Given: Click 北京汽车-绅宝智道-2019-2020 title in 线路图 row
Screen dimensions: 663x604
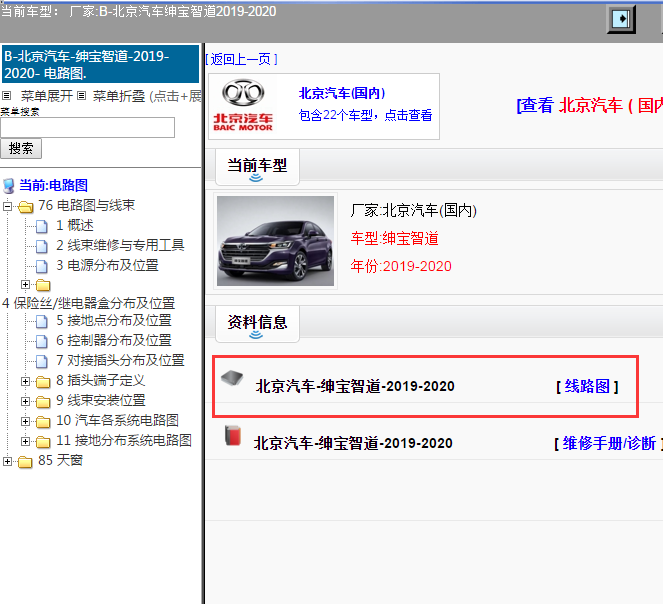Looking at the screenshot, I should pyautogui.click(x=355, y=386).
